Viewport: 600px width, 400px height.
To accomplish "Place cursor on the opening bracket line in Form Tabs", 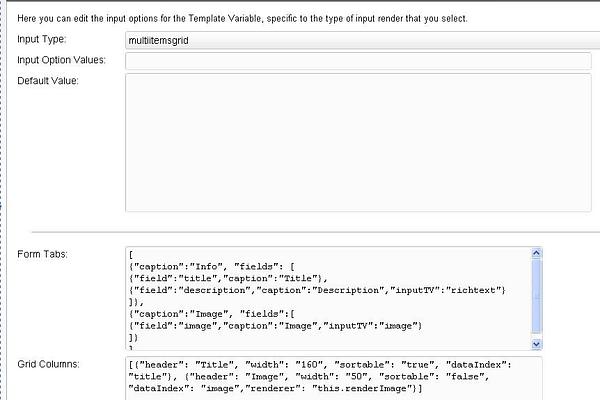I will pyautogui.click(x=131, y=255).
